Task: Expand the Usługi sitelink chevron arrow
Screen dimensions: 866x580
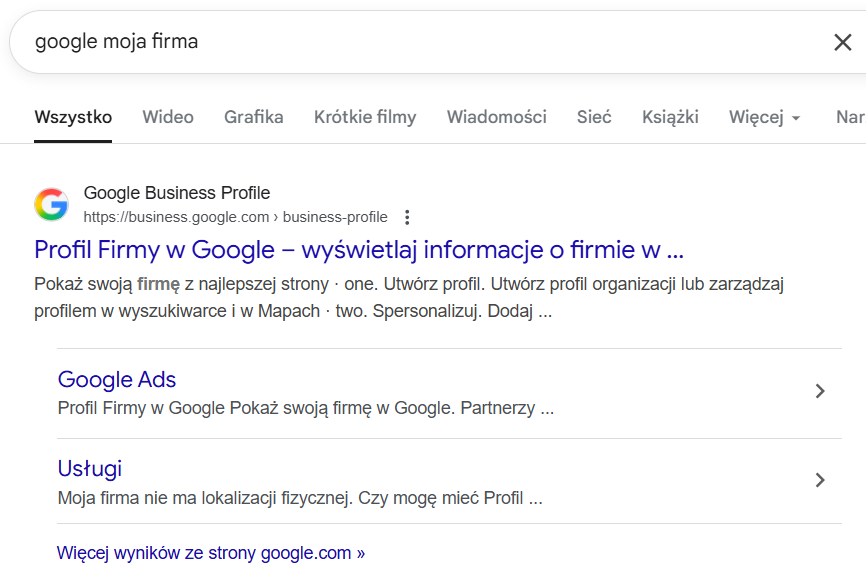Action: point(820,480)
